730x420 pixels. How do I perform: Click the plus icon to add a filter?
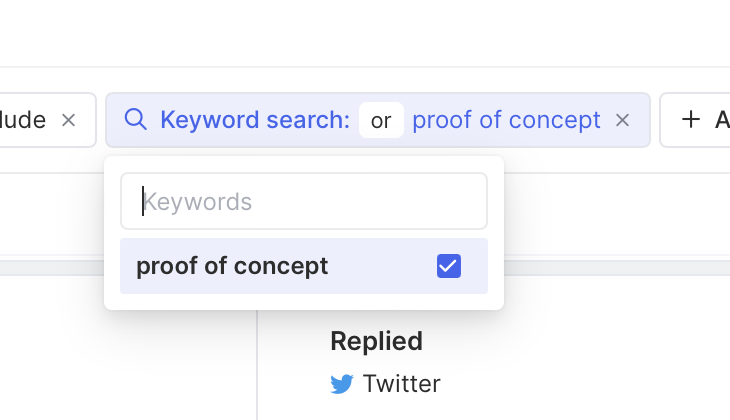[x=690, y=120]
